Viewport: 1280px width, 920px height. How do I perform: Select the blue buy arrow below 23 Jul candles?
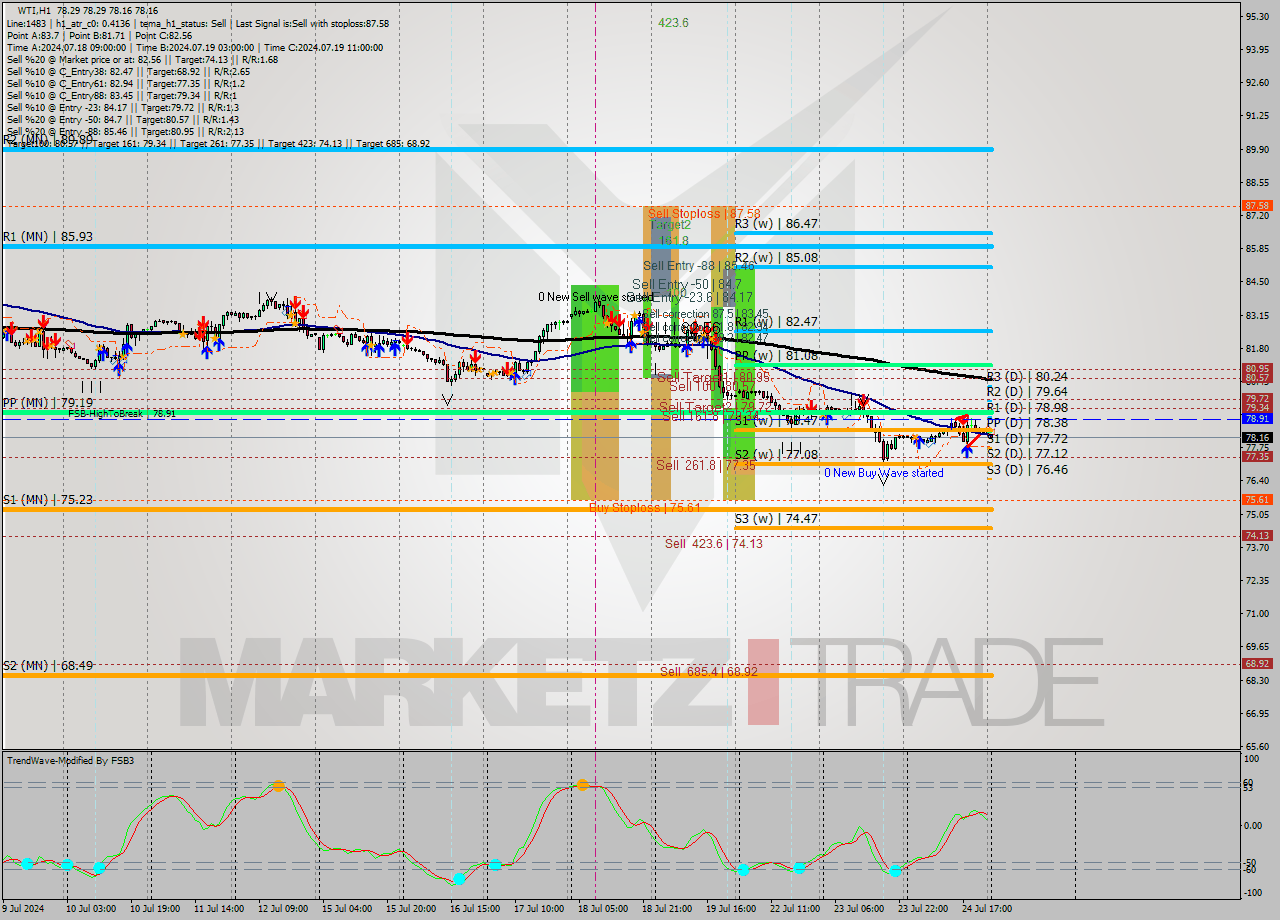click(920, 443)
